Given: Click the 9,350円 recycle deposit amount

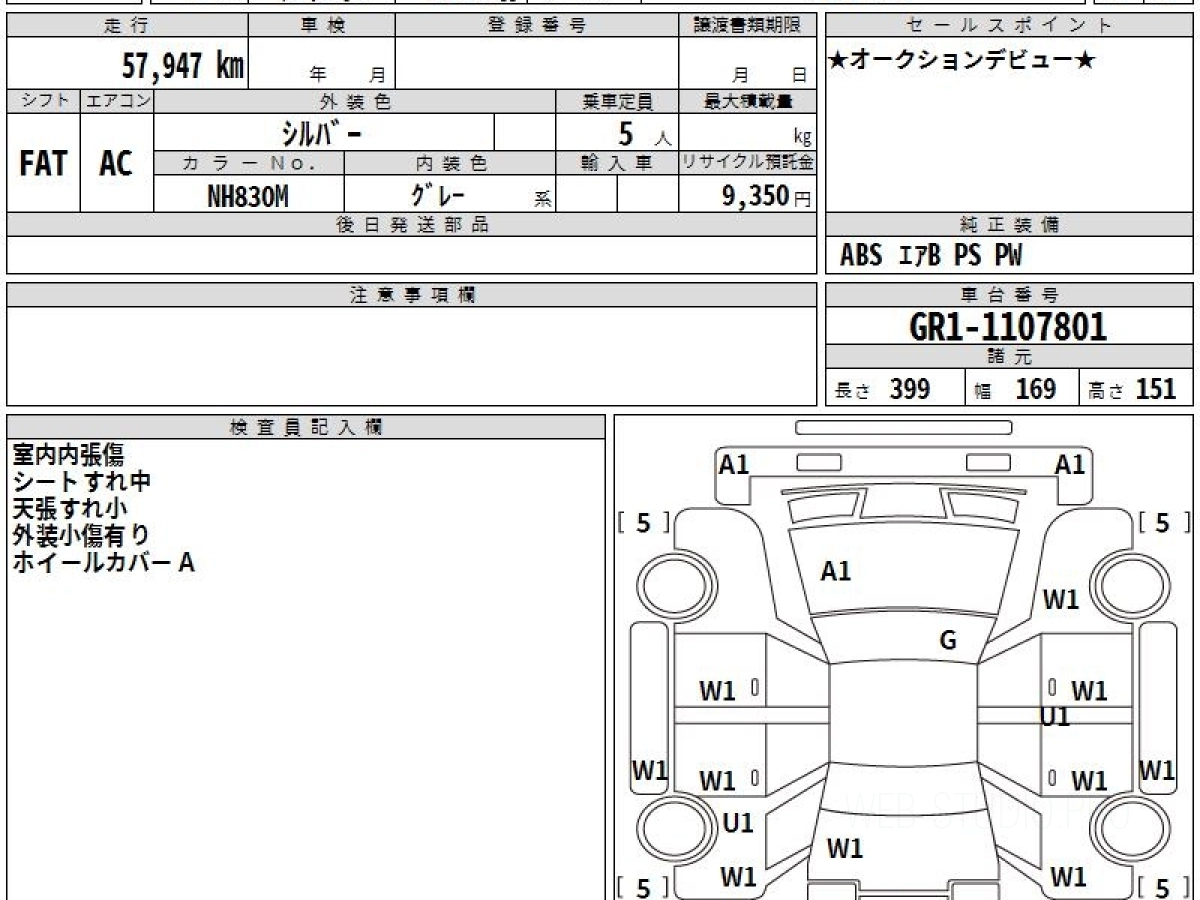Looking at the screenshot, I should click(766, 196).
